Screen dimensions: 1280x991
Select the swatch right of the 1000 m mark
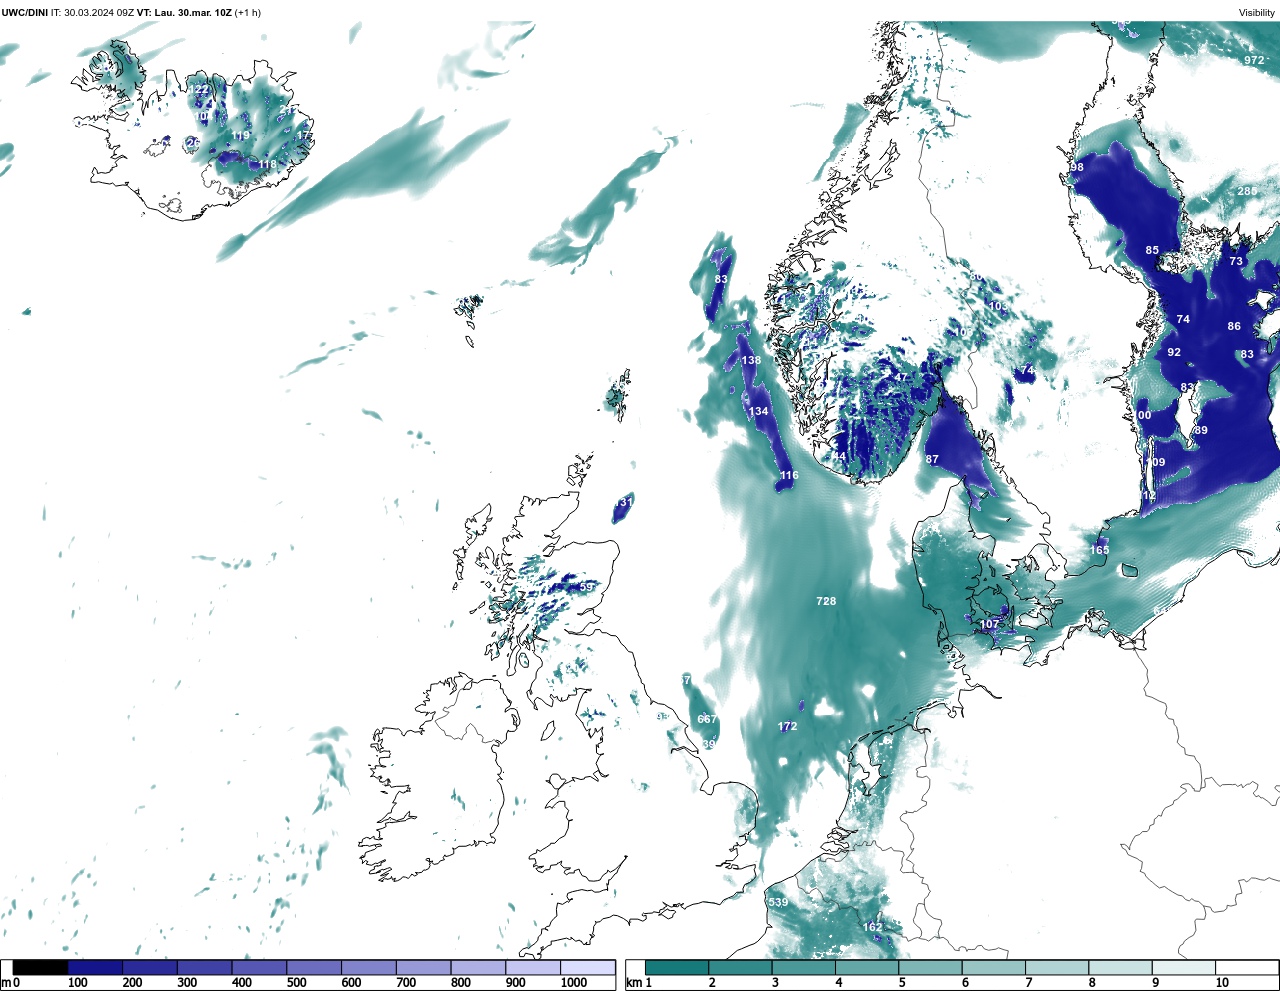coord(588,967)
